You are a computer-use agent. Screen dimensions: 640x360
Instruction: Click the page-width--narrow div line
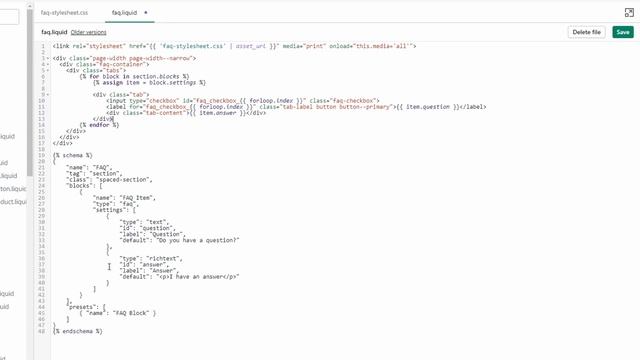[124, 58]
